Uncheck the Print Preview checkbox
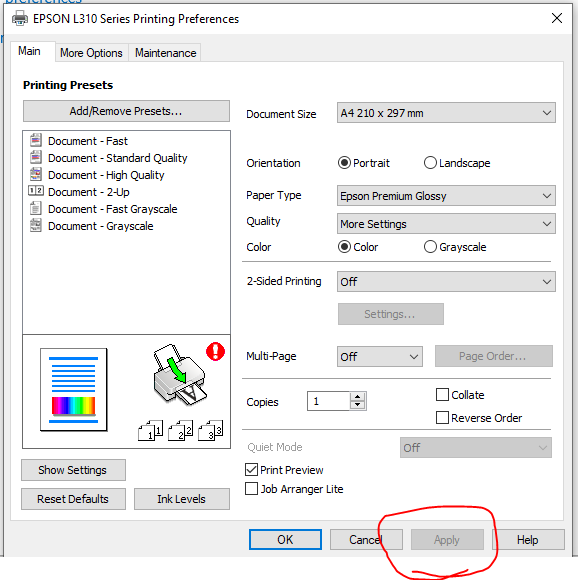The height and width of the screenshot is (580, 578). point(251,470)
